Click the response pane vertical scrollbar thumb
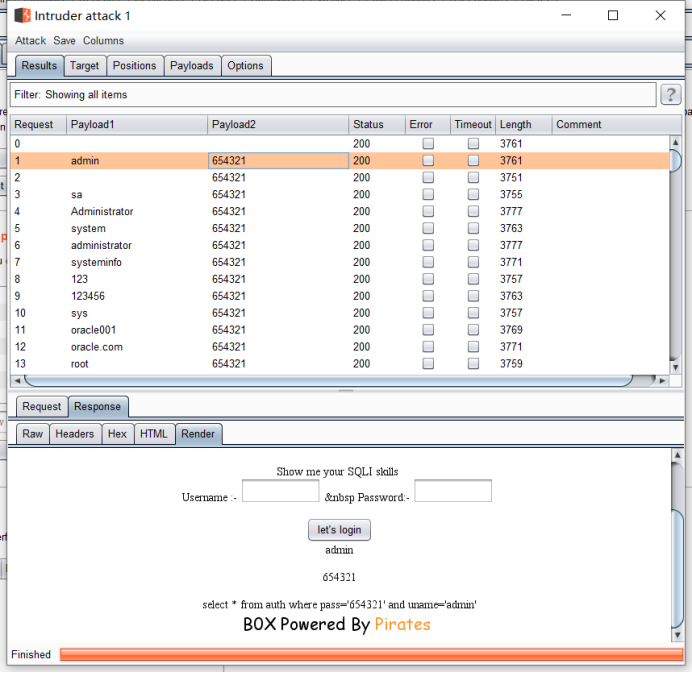Screen dimensions: 692x673 [x=677, y=568]
